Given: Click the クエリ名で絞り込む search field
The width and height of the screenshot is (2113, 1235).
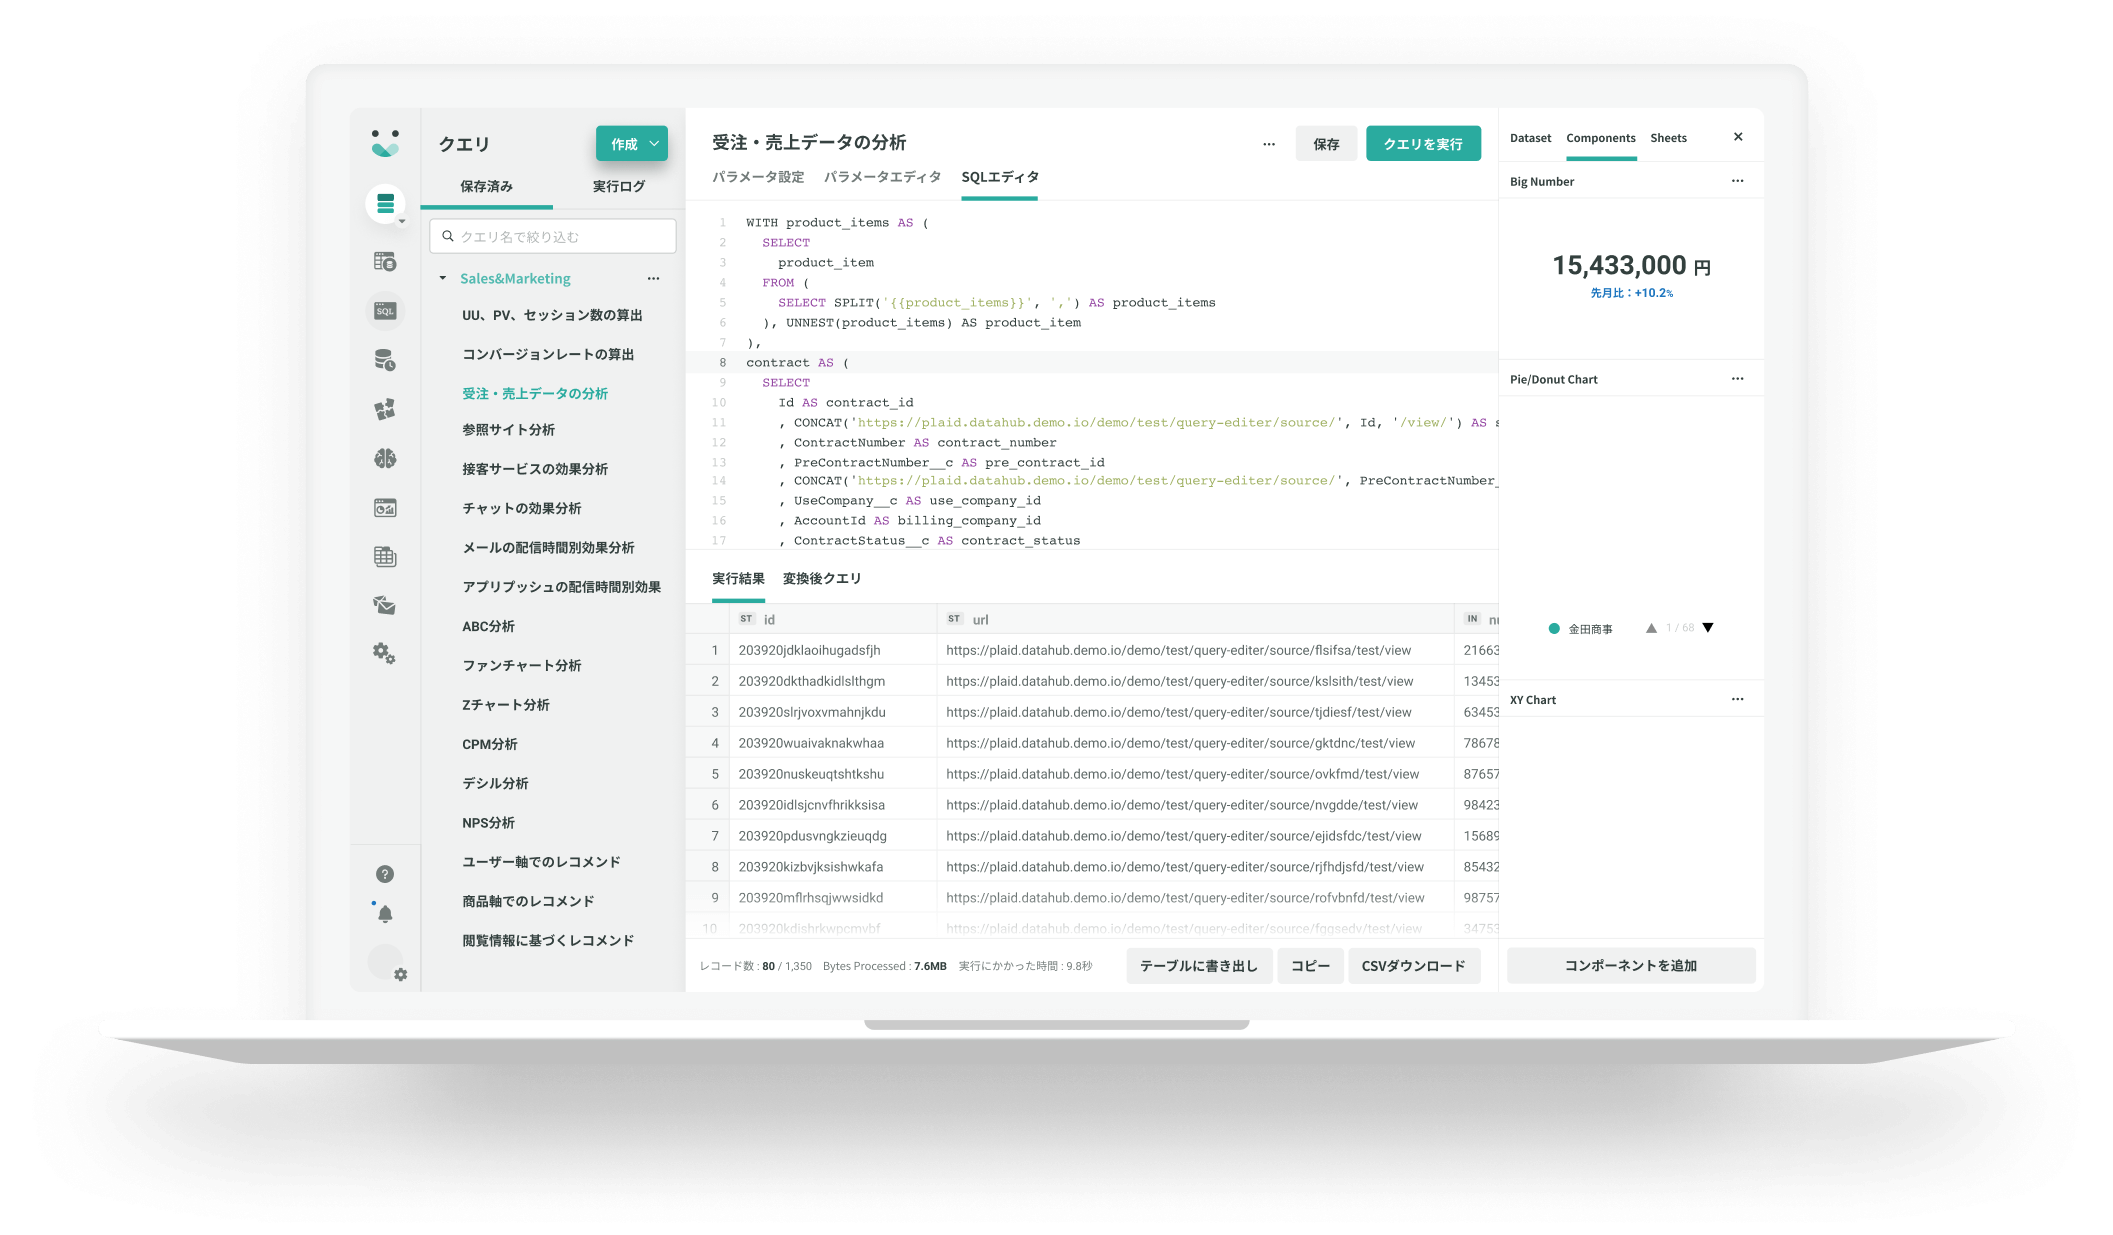Looking at the screenshot, I should pos(552,235).
